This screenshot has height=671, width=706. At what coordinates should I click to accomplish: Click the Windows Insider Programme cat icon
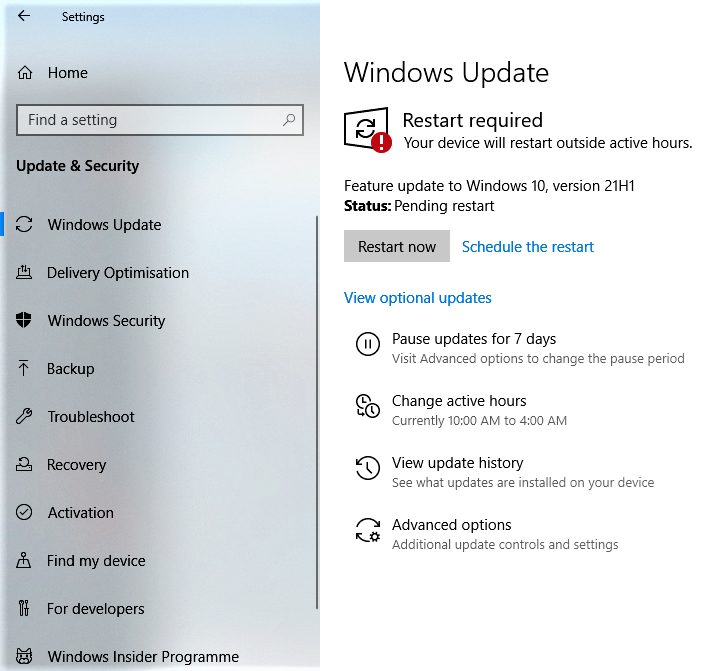(x=24, y=656)
